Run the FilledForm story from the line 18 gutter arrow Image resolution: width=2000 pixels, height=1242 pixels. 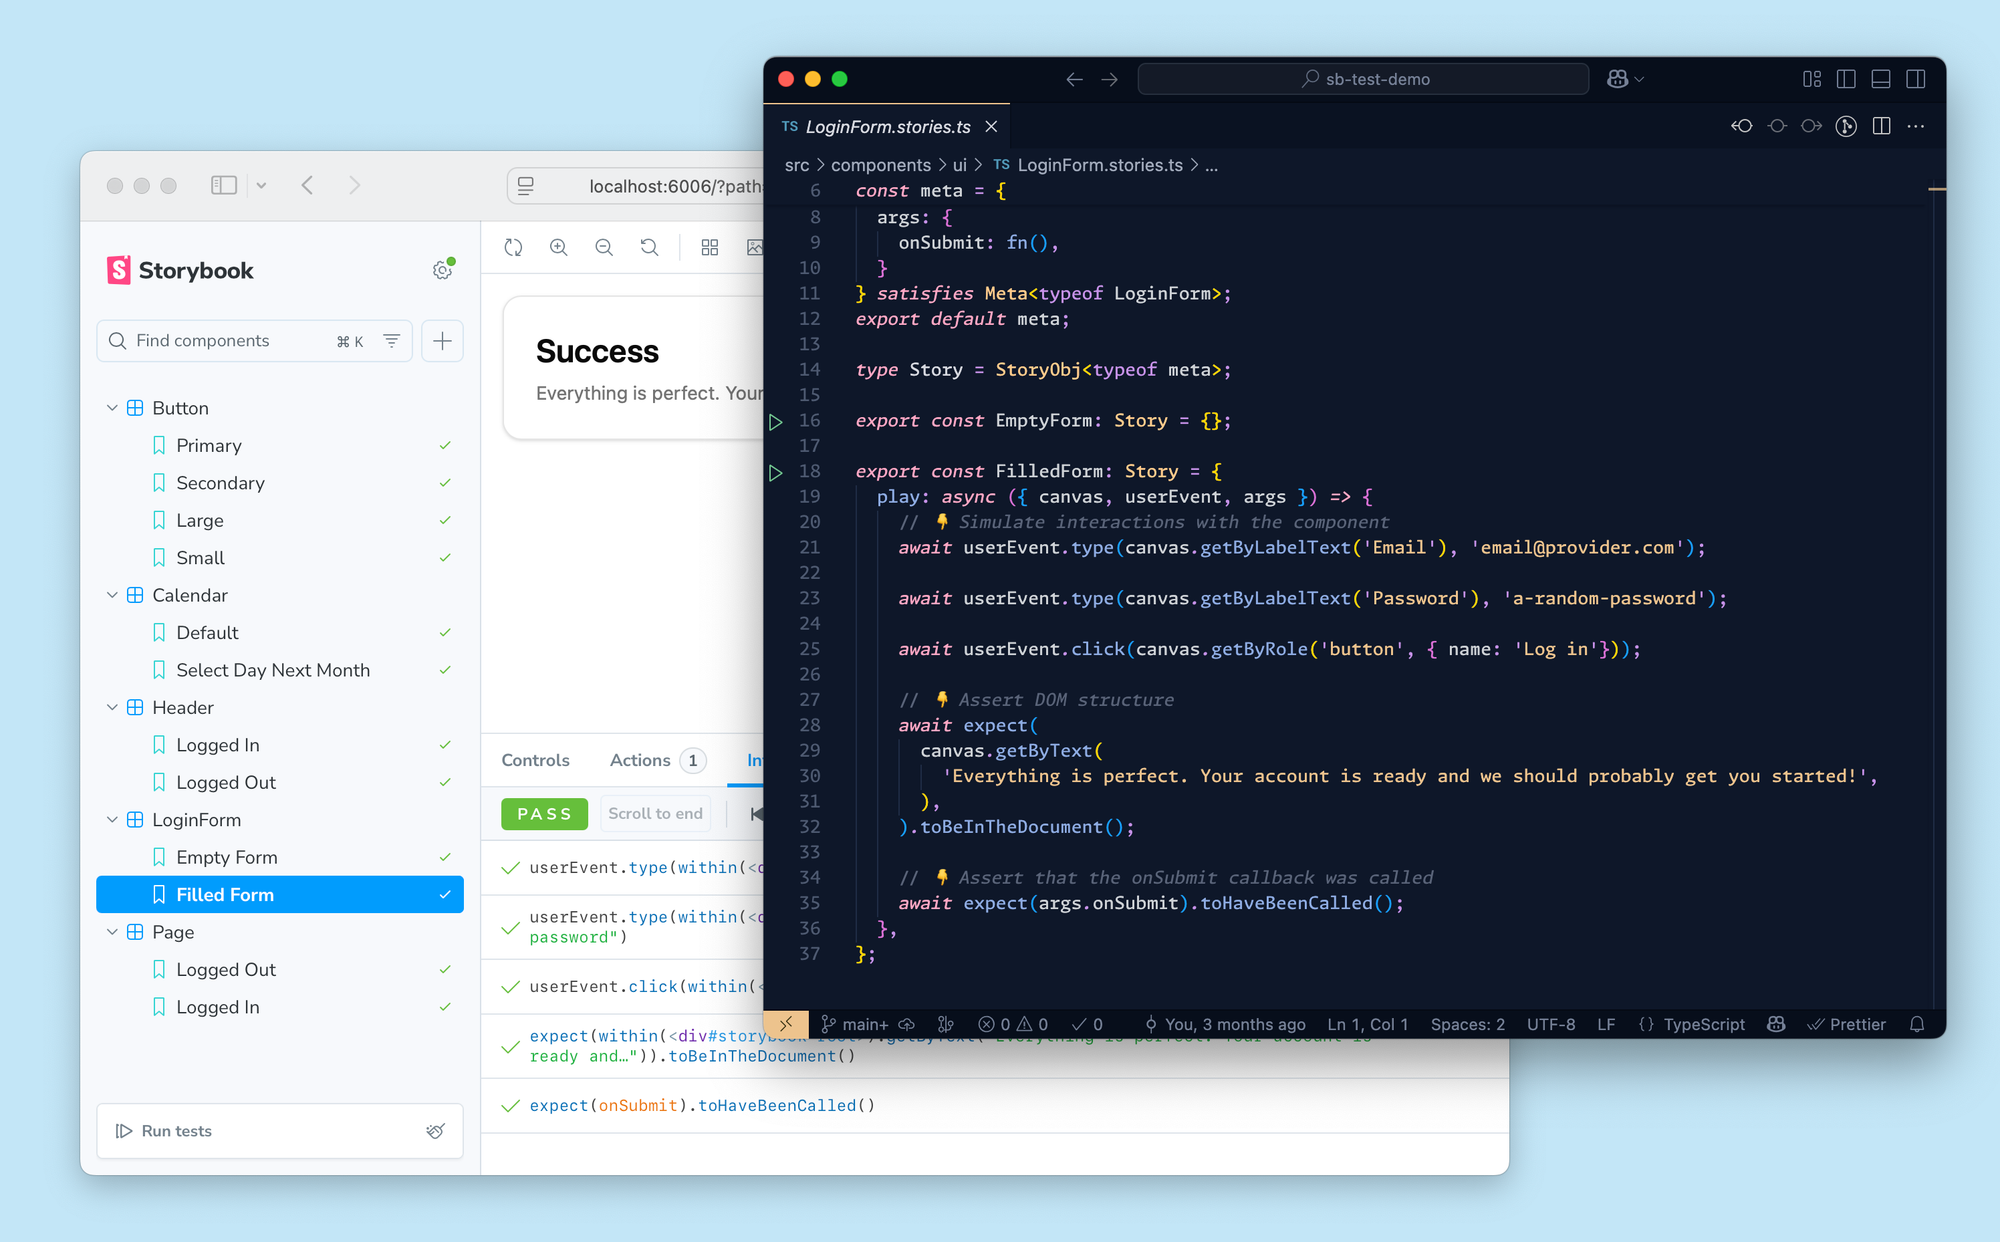pos(776,472)
